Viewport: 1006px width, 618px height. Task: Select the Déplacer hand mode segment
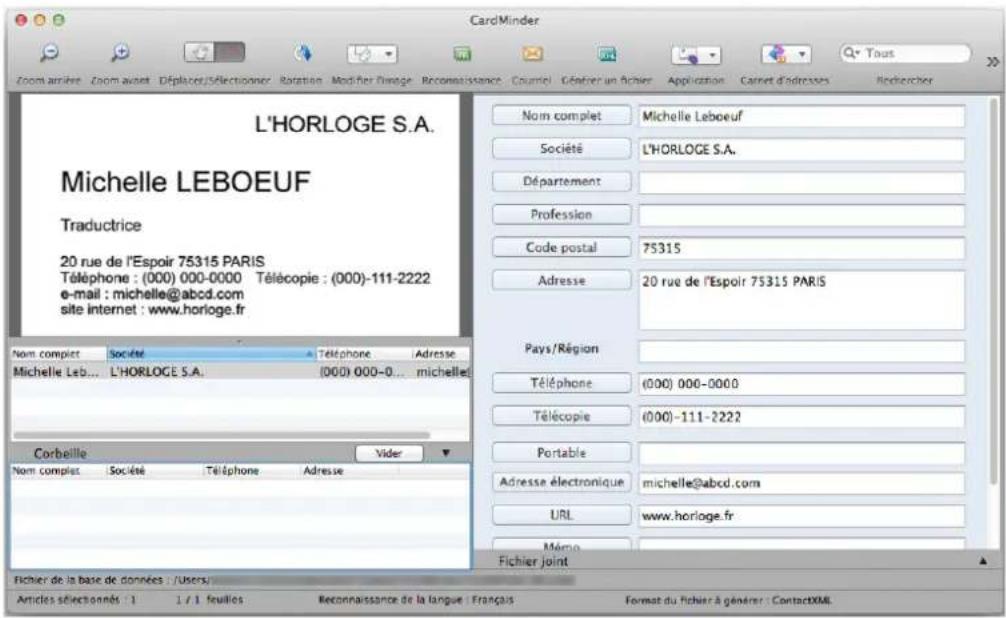tap(200, 53)
